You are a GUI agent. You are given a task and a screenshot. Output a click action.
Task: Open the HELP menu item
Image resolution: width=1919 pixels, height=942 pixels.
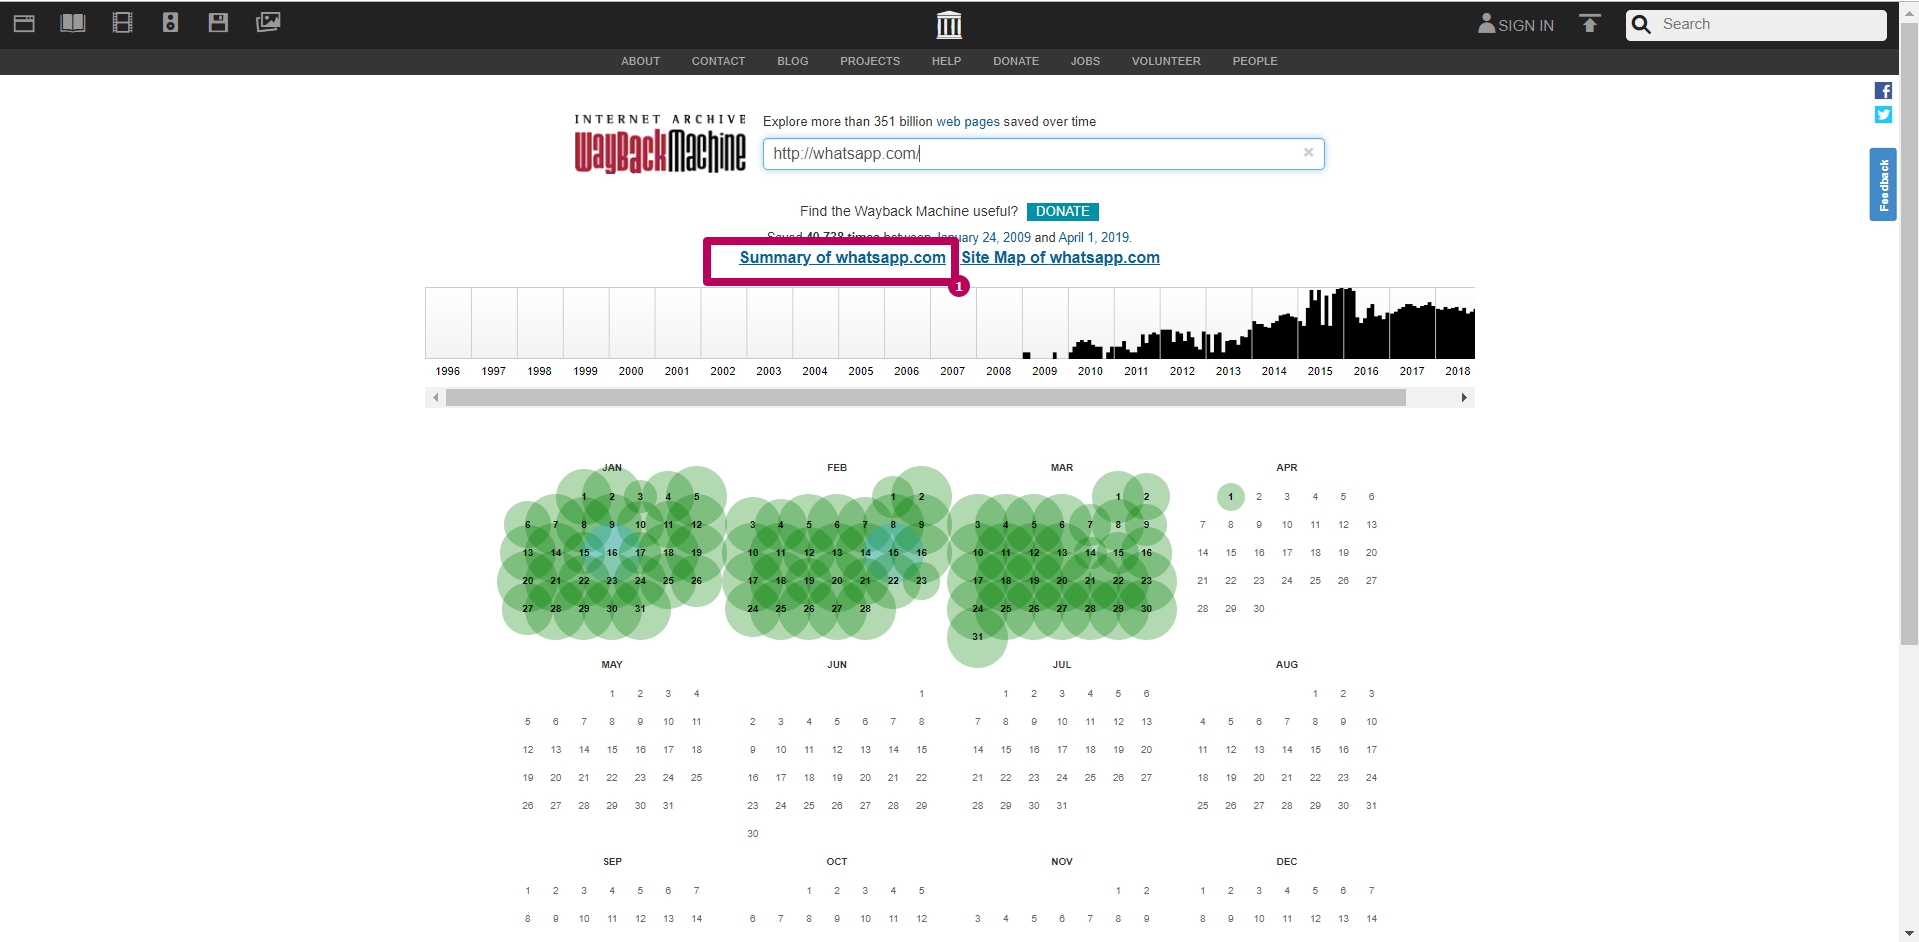pos(946,62)
